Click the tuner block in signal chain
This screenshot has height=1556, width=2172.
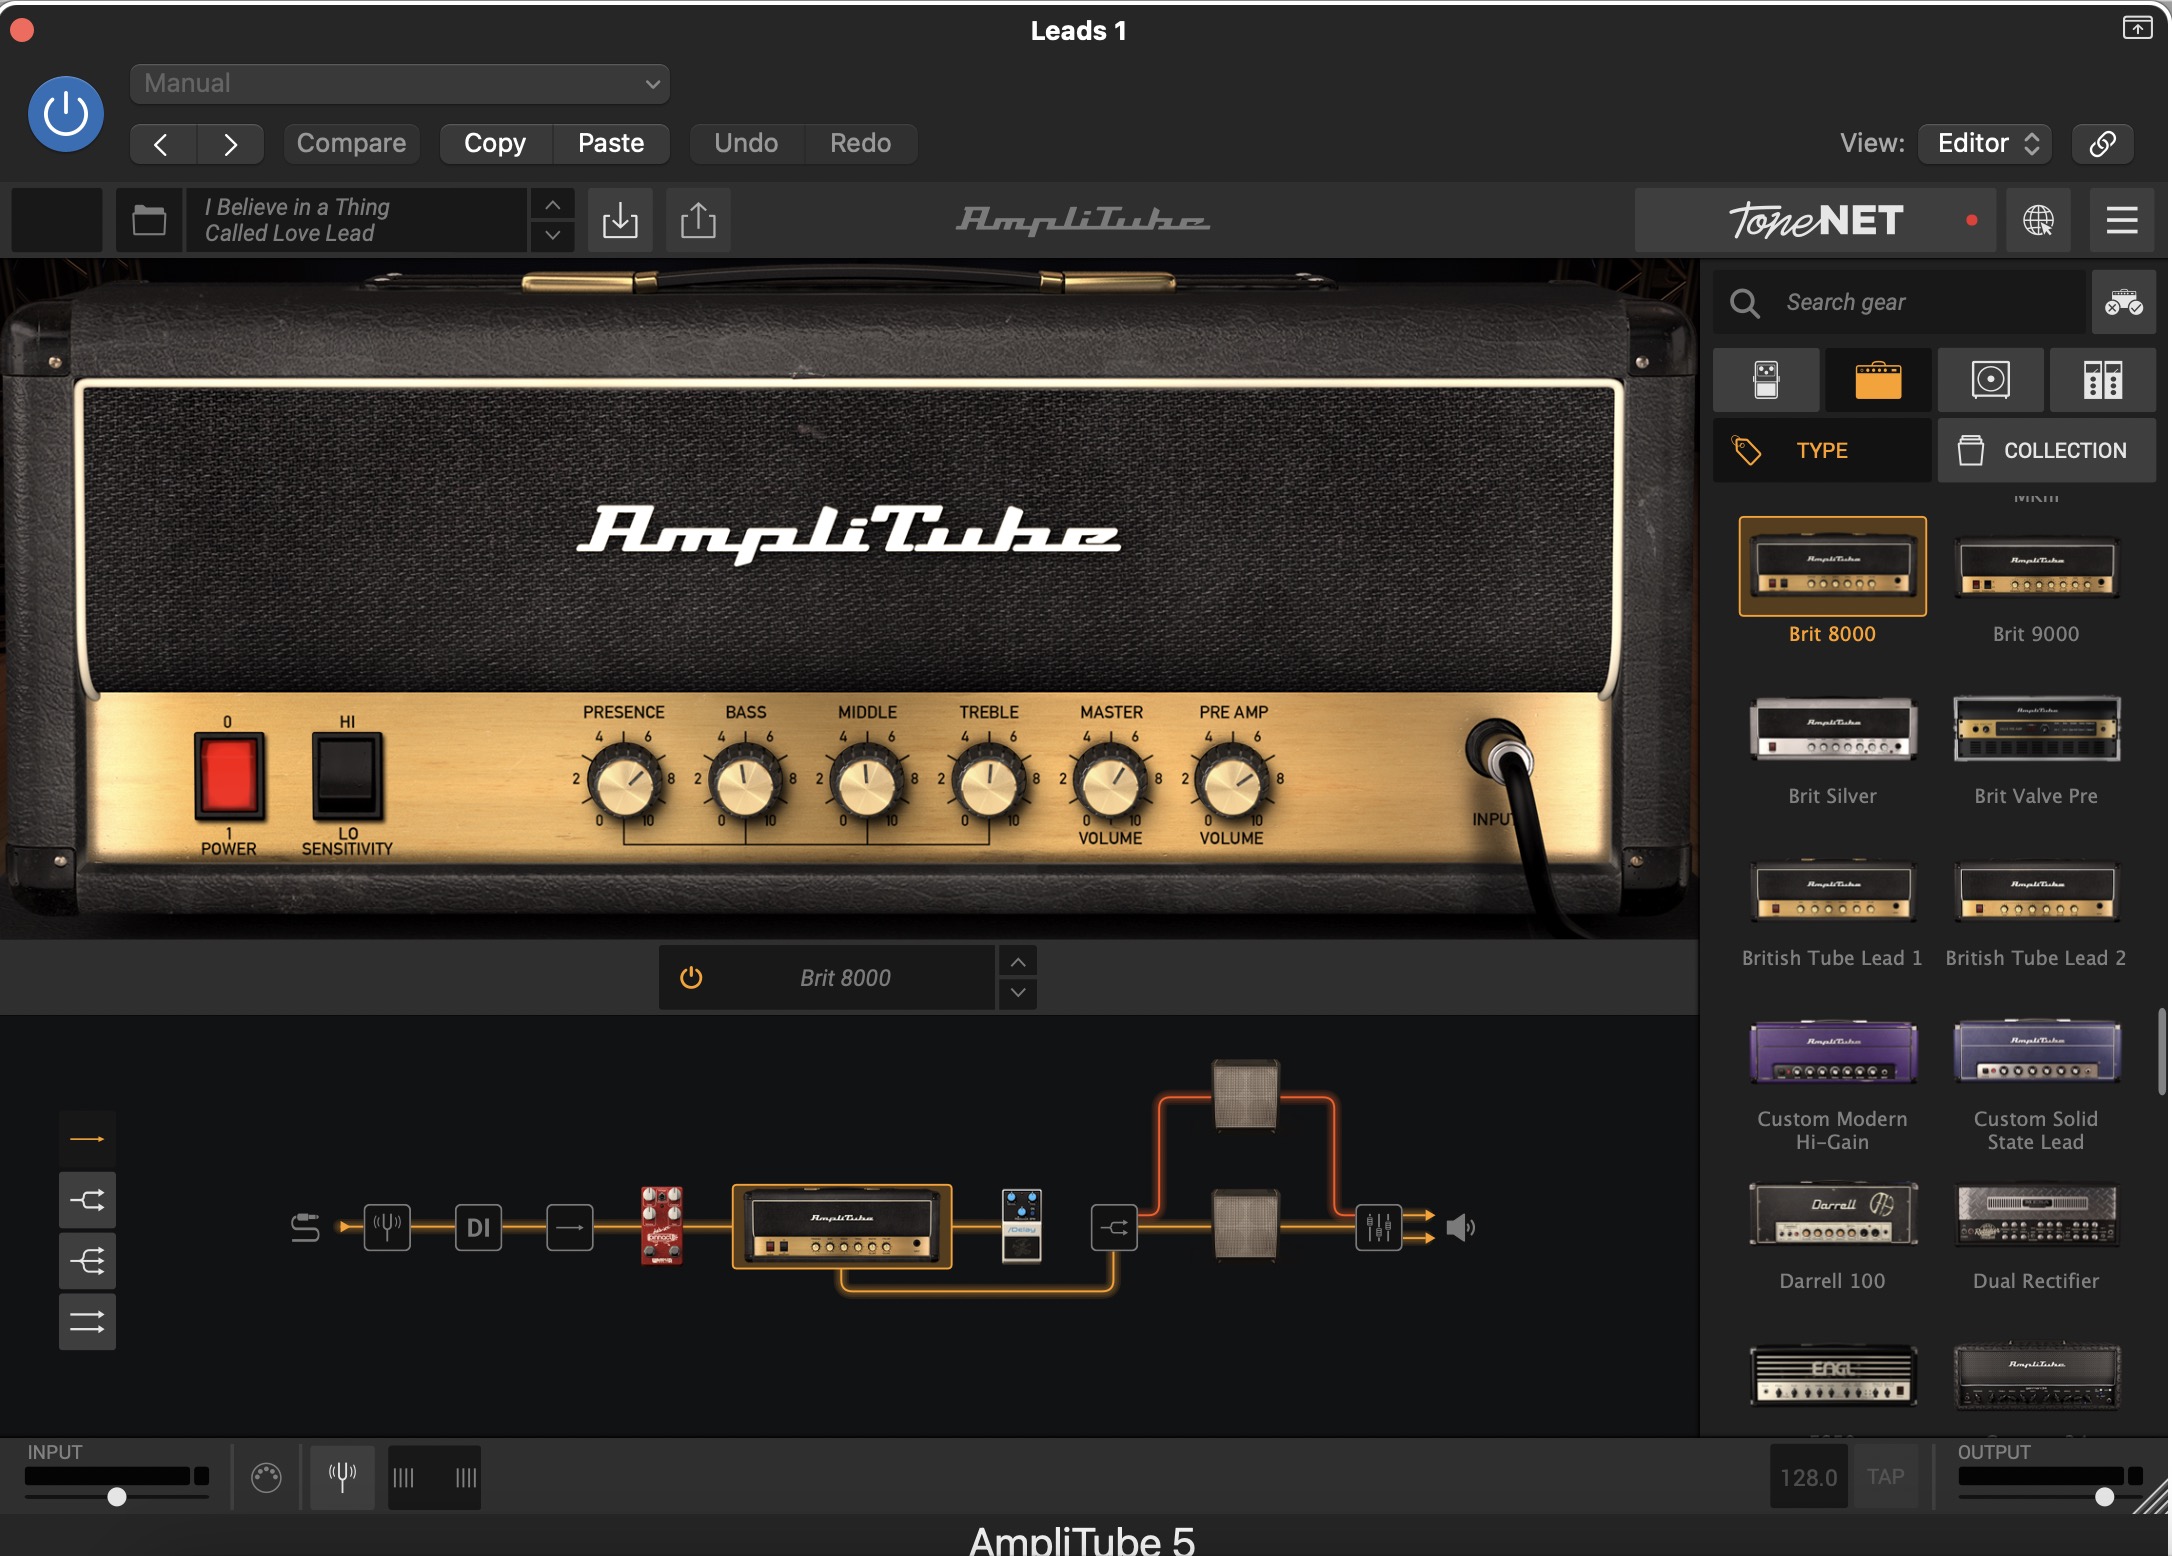387,1227
